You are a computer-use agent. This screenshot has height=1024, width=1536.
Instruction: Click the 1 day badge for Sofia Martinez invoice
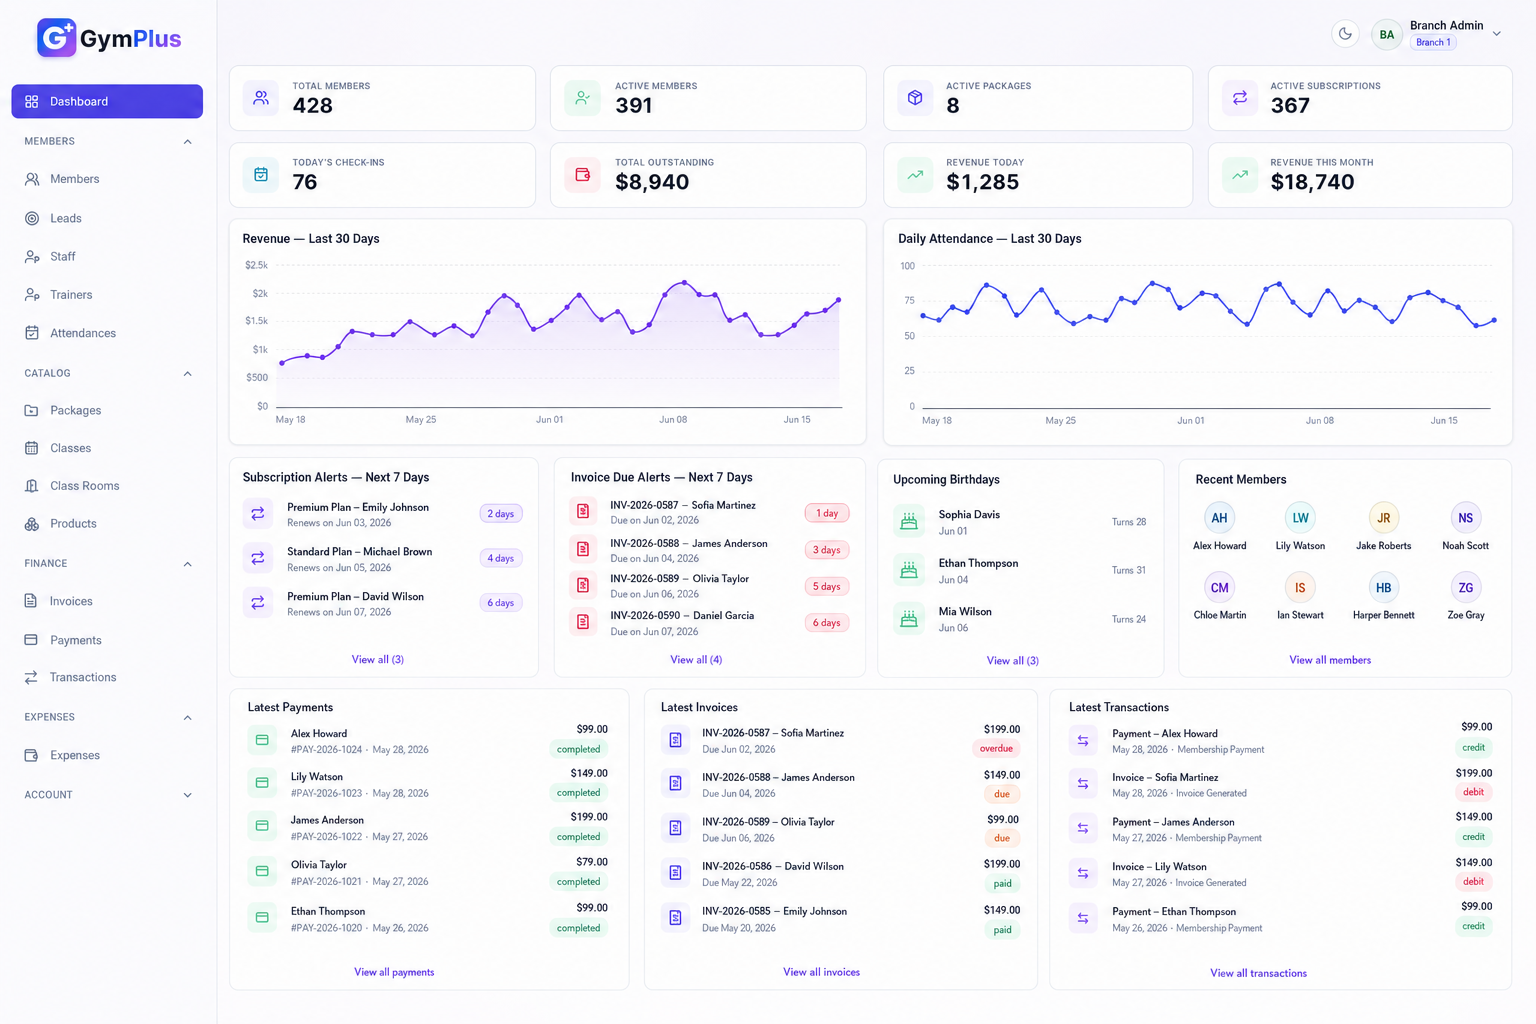[x=827, y=513]
